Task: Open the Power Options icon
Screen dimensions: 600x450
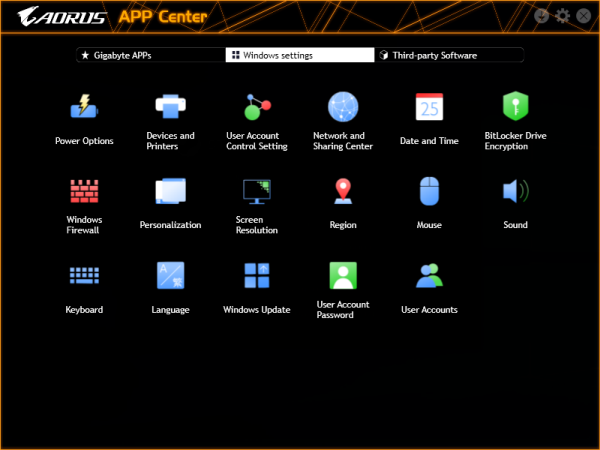Action: [x=84, y=106]
